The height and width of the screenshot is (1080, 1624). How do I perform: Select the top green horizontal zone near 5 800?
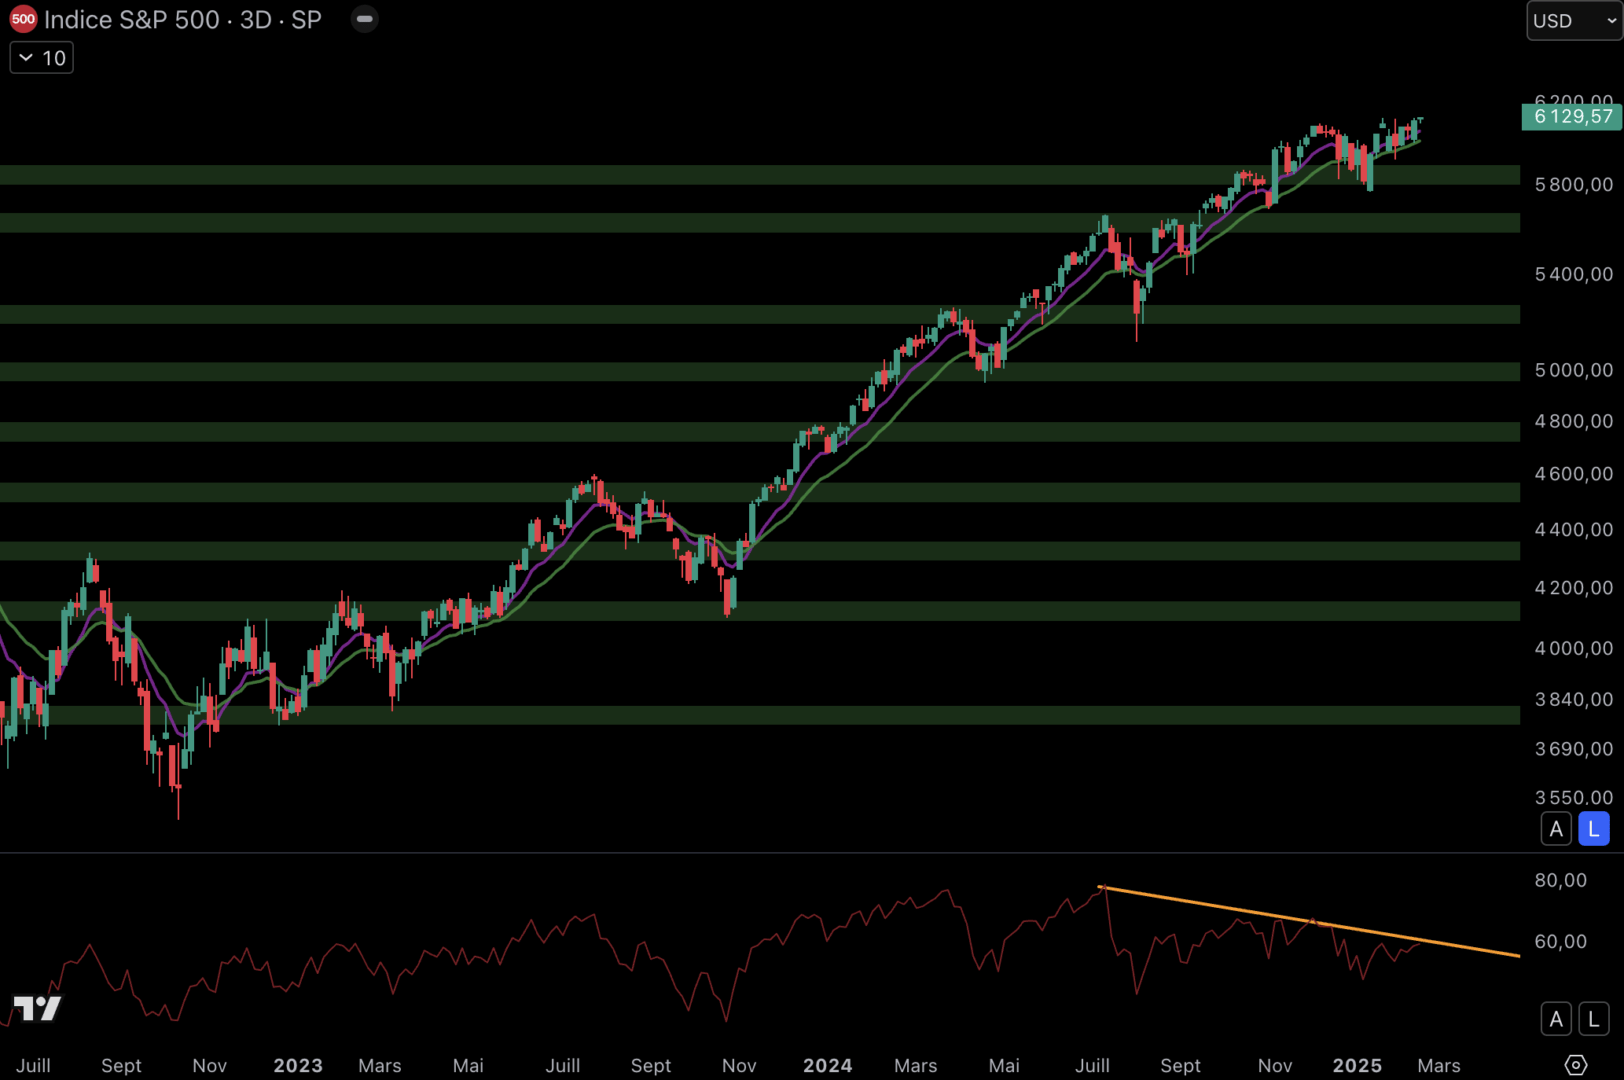(760, 175)
